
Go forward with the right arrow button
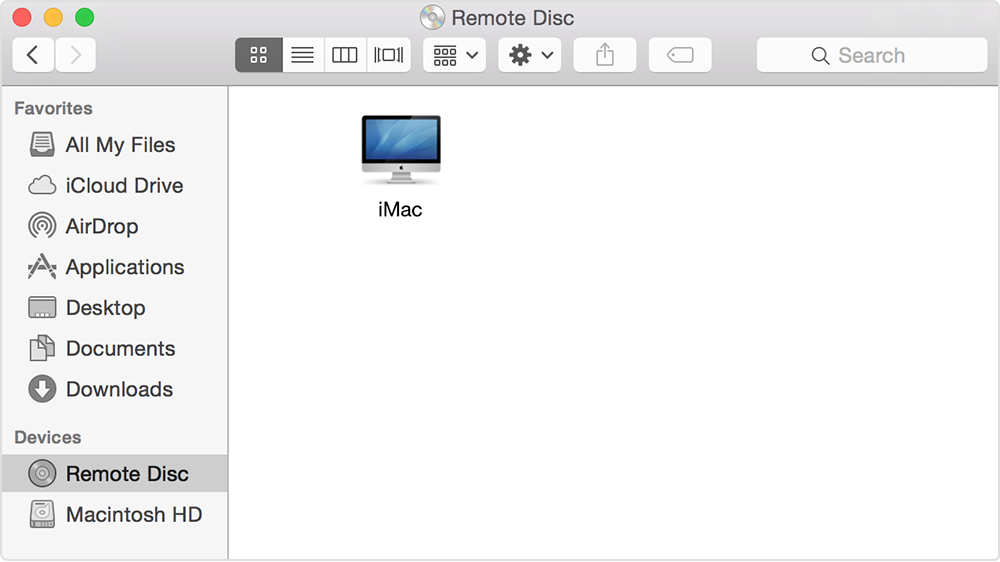75,55
